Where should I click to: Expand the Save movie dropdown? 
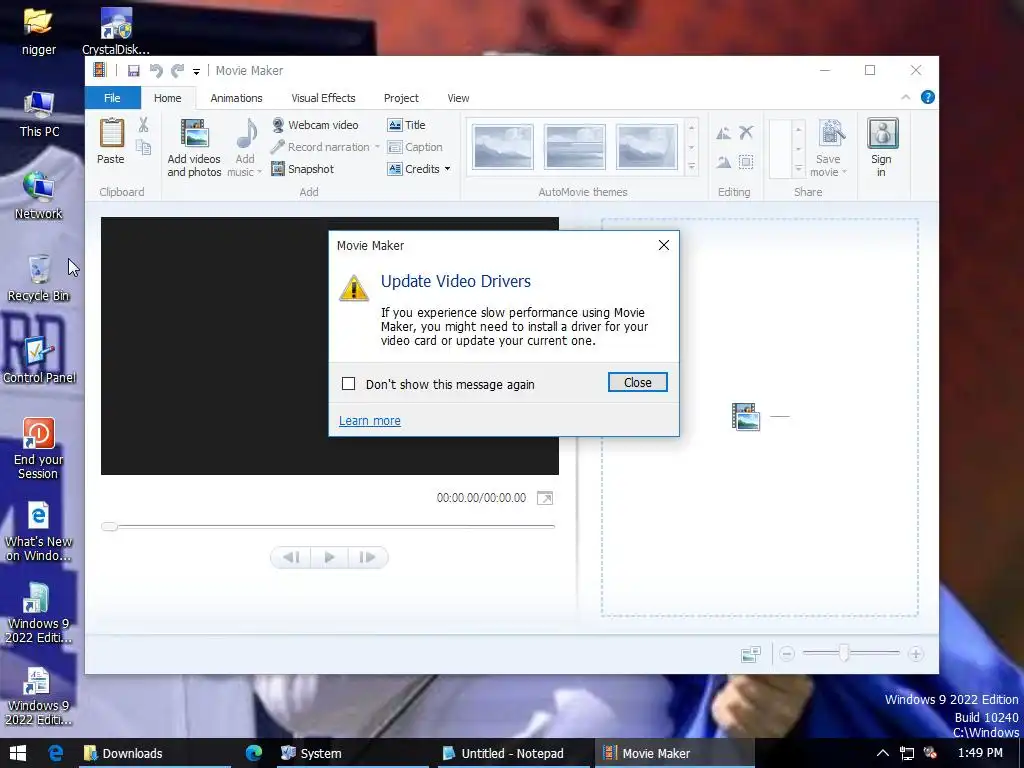(x=844, y=172)
